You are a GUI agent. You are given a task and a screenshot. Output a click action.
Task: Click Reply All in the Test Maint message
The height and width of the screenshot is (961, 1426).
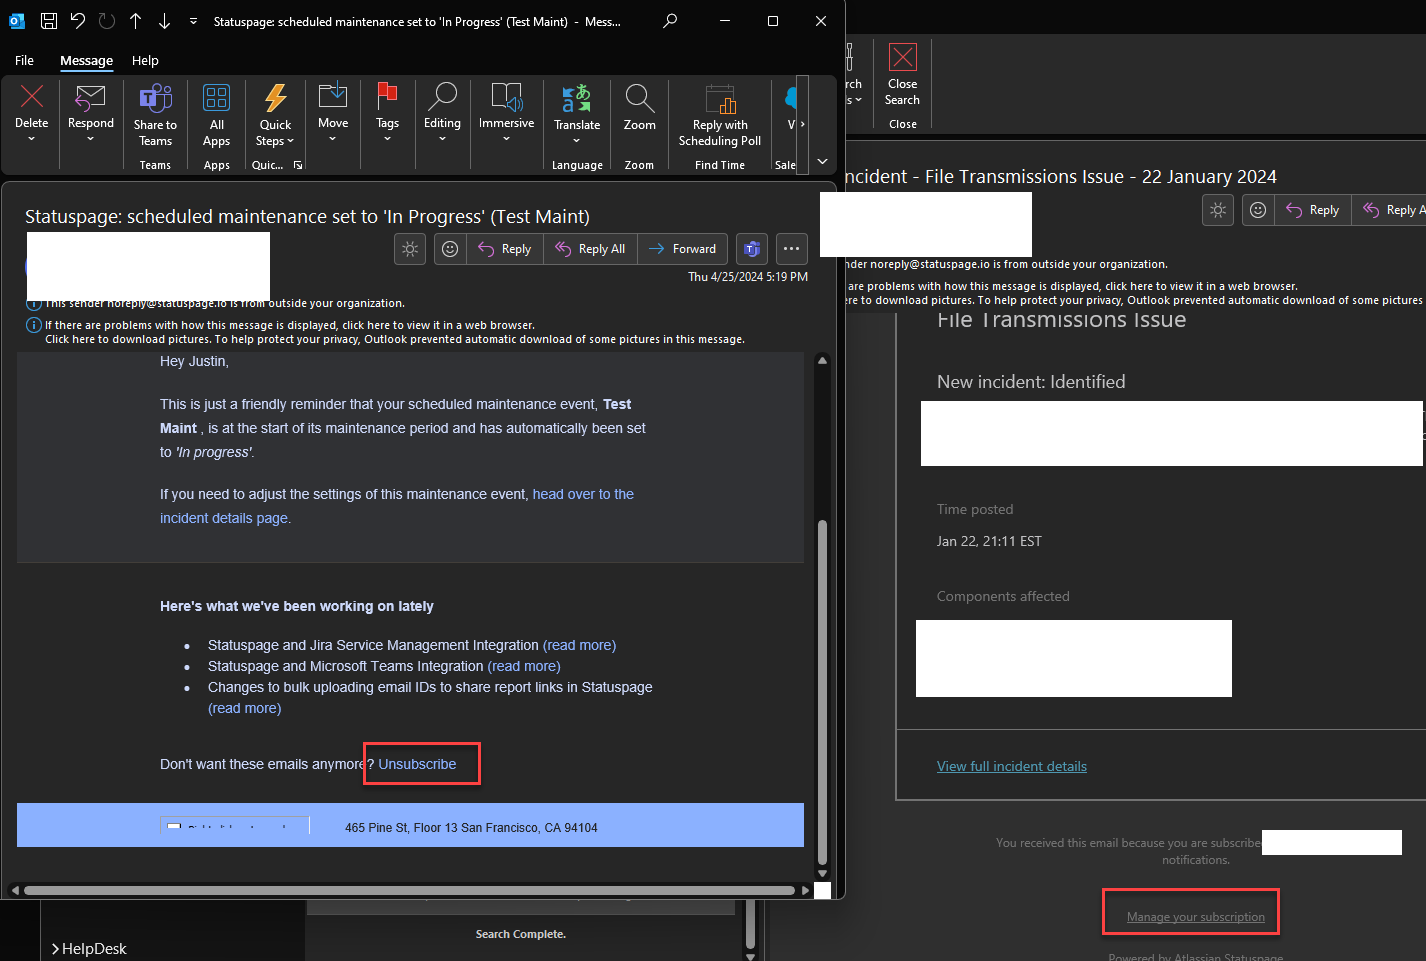(x=591, y=249)
